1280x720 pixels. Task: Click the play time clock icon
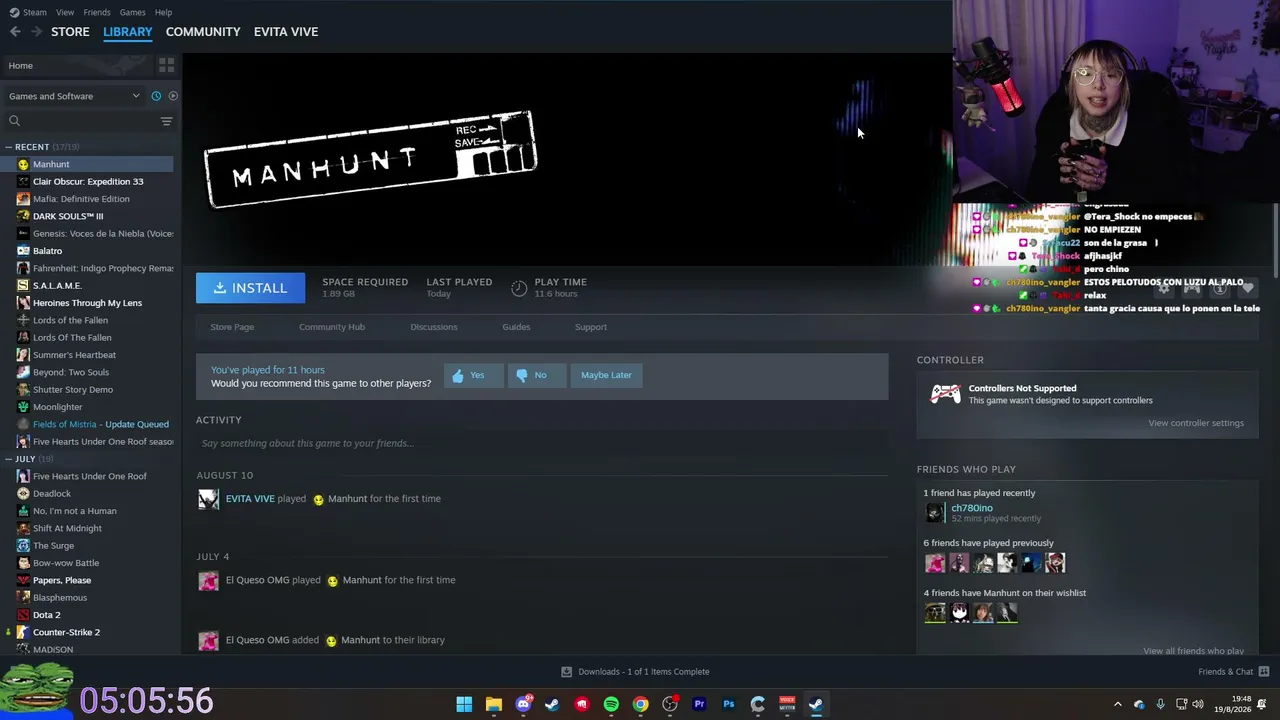[519, 288]
